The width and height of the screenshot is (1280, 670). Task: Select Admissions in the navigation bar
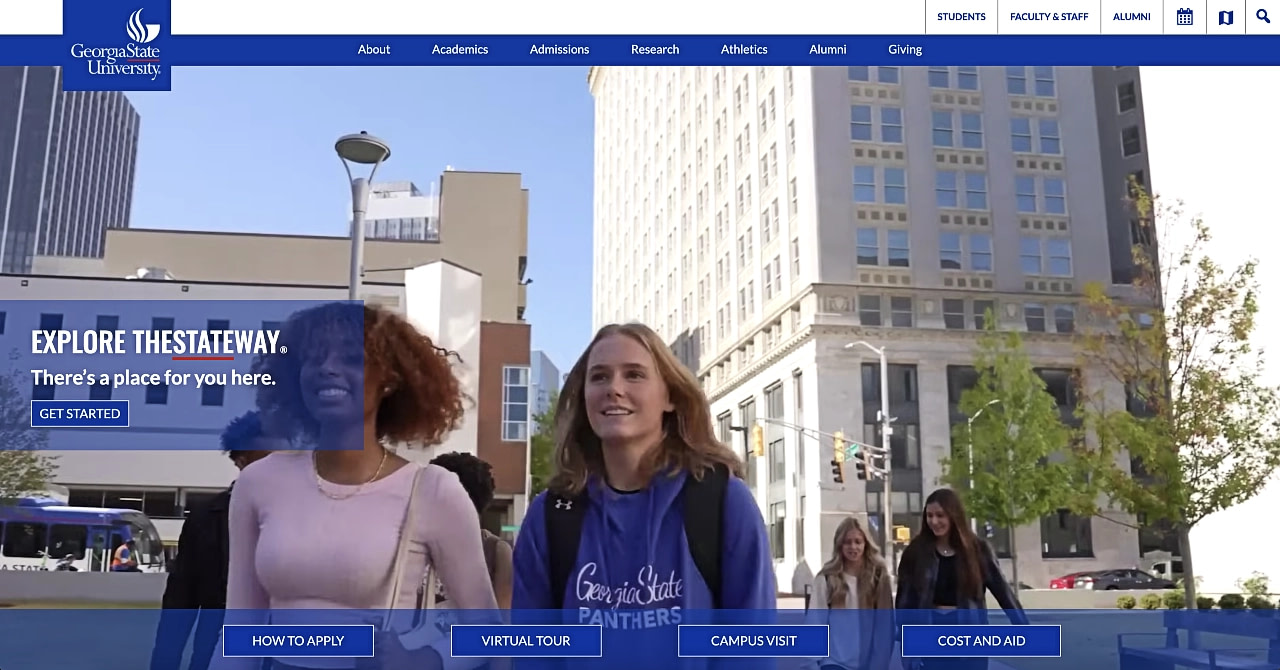point(559,49)
